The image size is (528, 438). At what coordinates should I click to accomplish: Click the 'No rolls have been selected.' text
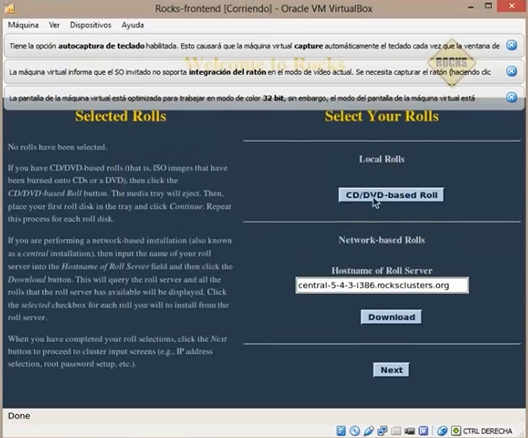(x=57, y=147)
